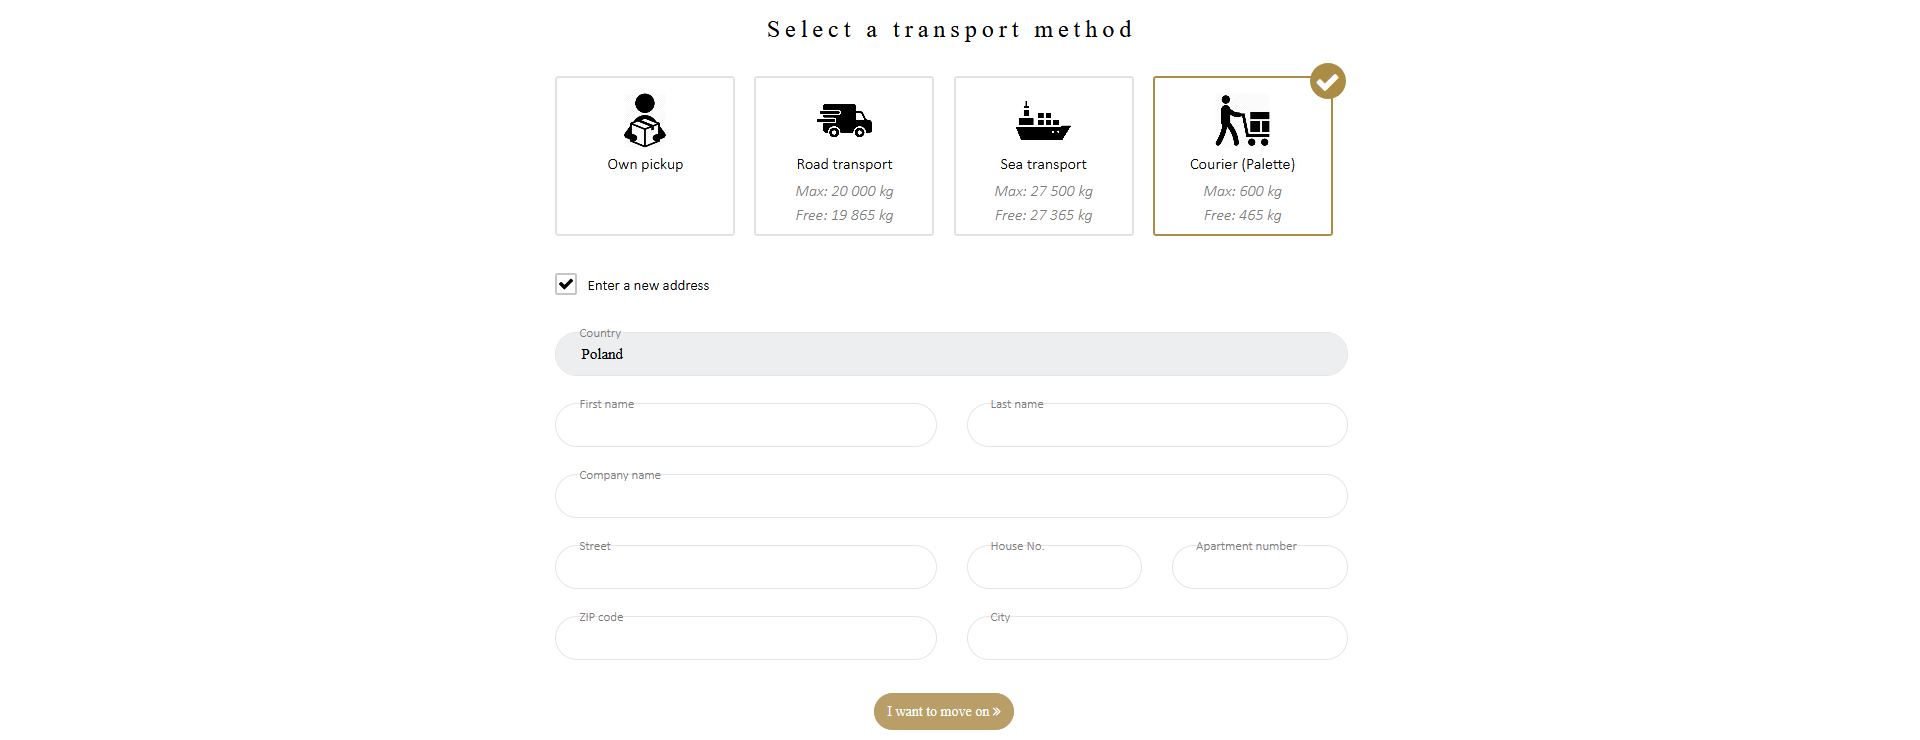Focus the Street input field
Viewport: 1920px width, 740px height.
click(x=745, y=568)
